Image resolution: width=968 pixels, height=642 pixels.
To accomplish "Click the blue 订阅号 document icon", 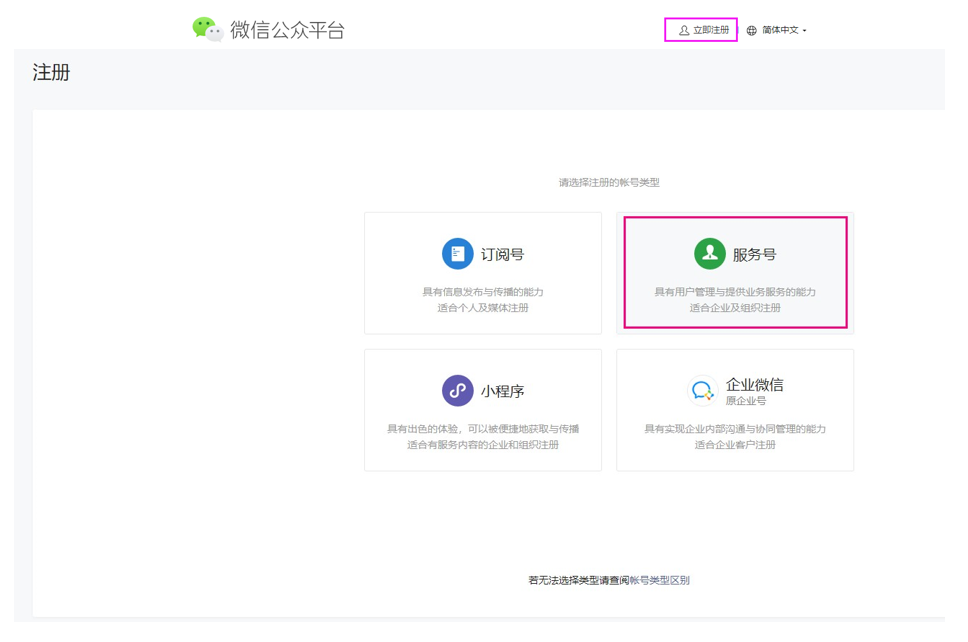I will pyautogui.click(x=457, y=254).
